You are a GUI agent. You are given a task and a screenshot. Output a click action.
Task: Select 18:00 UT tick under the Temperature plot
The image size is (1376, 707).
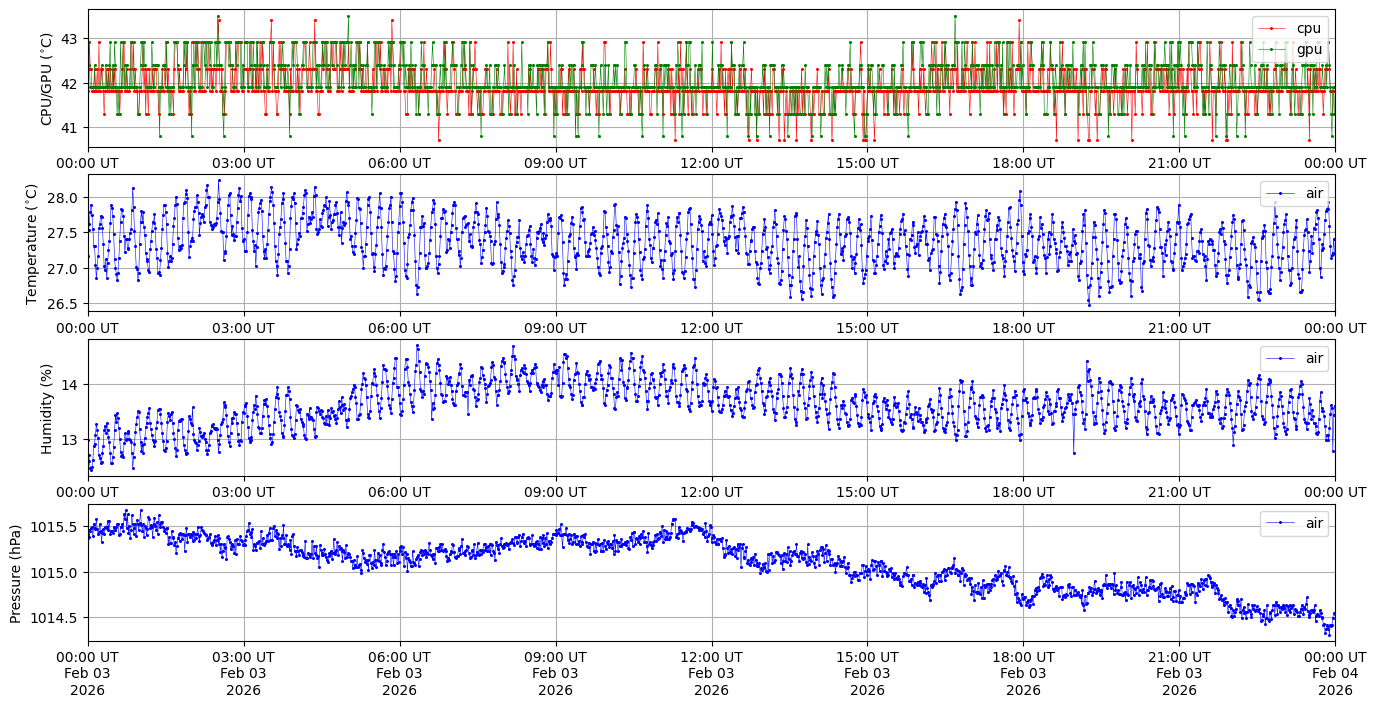click(1023, 328)
